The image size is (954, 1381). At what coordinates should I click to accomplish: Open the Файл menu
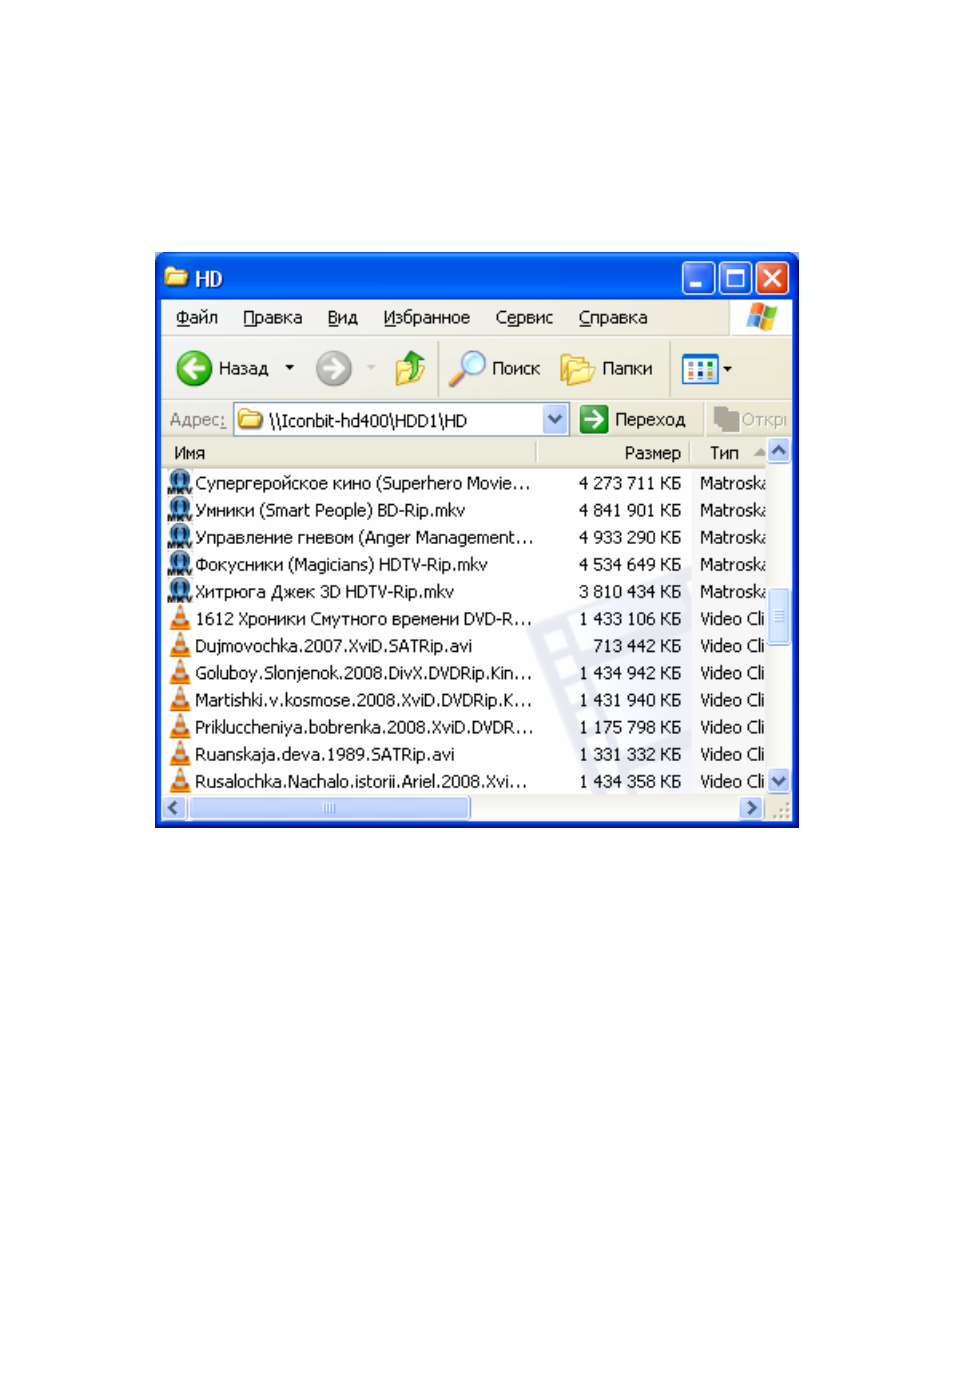click(x=197, y=317)
